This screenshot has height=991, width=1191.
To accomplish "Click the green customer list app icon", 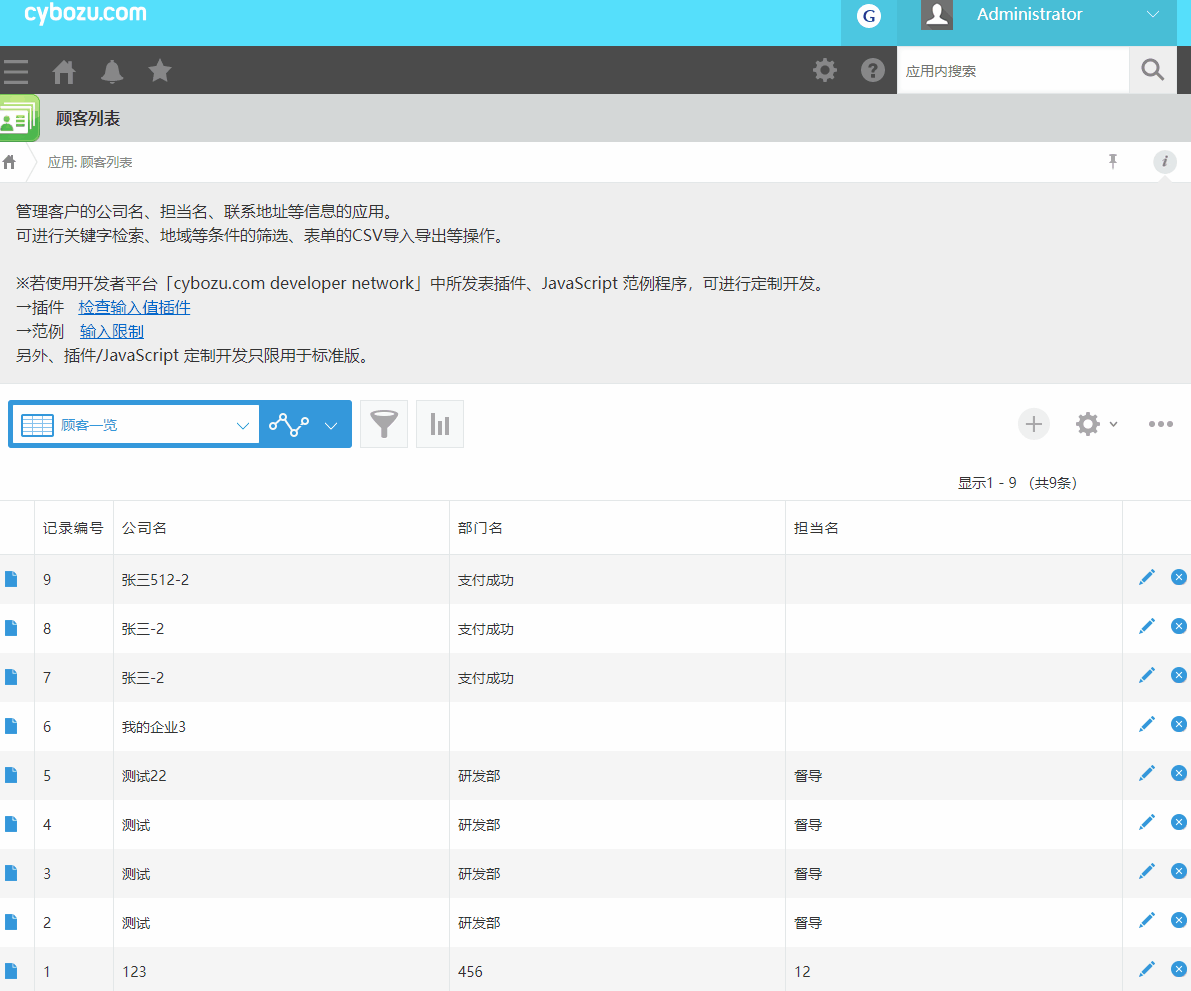I will (18, 118).
